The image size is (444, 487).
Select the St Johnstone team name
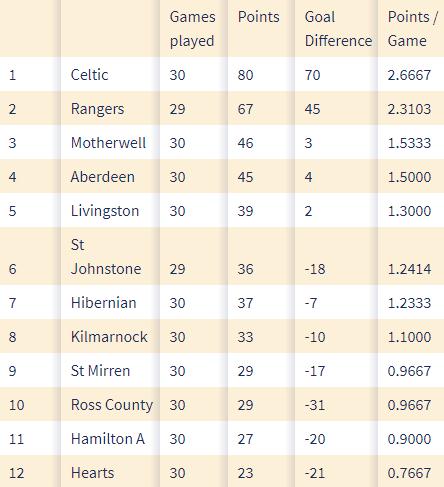click(106, 257)
